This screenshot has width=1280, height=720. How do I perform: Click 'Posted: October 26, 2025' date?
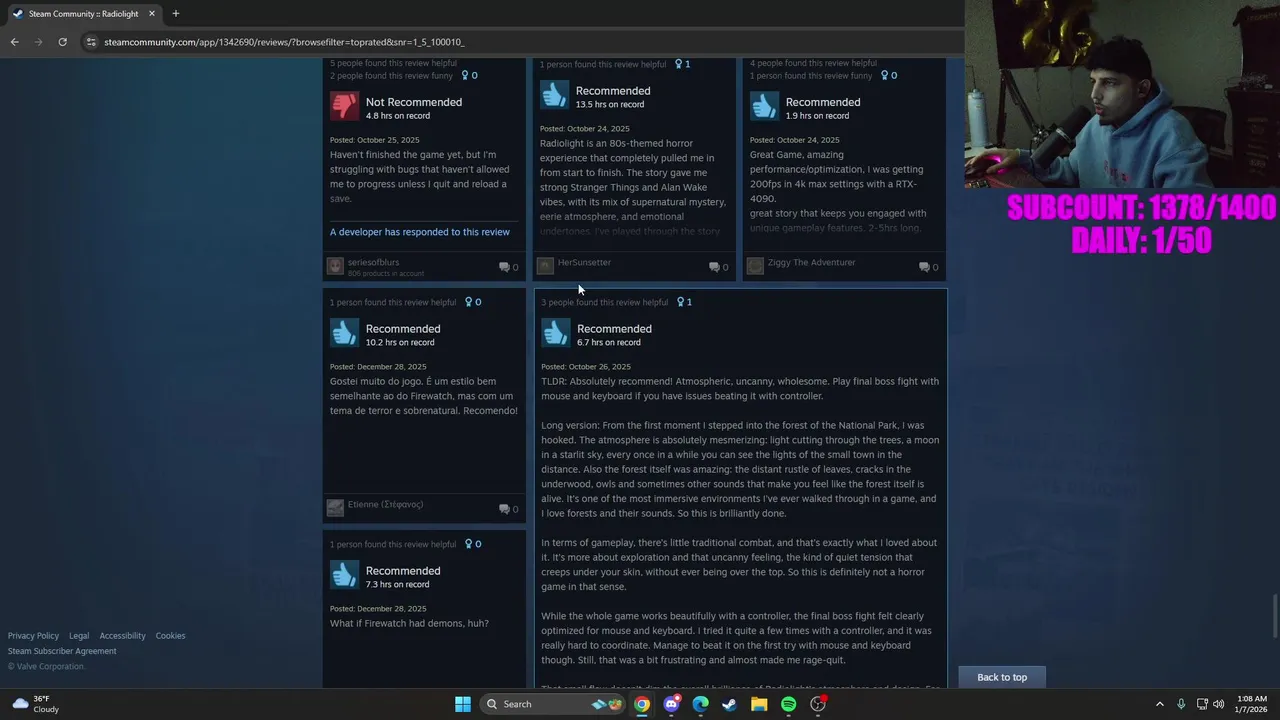coord(586,367)
